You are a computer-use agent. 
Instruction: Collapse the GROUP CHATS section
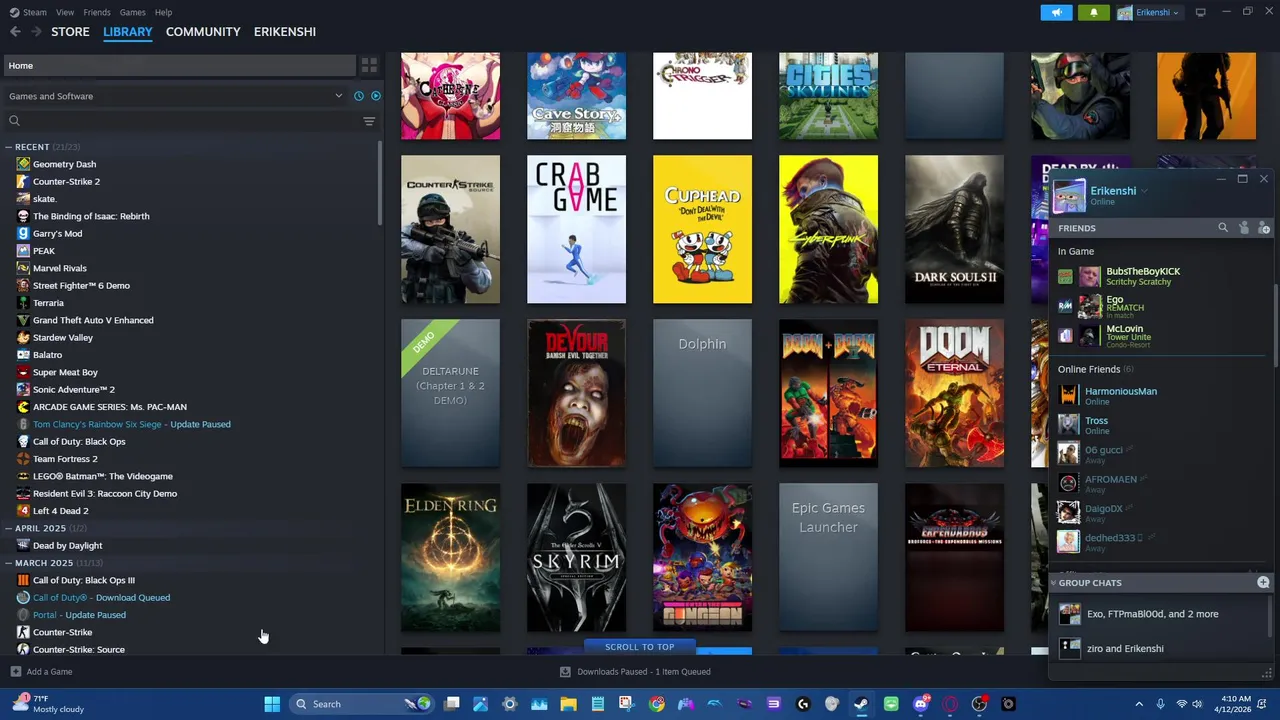click(x=1053, y=583)
